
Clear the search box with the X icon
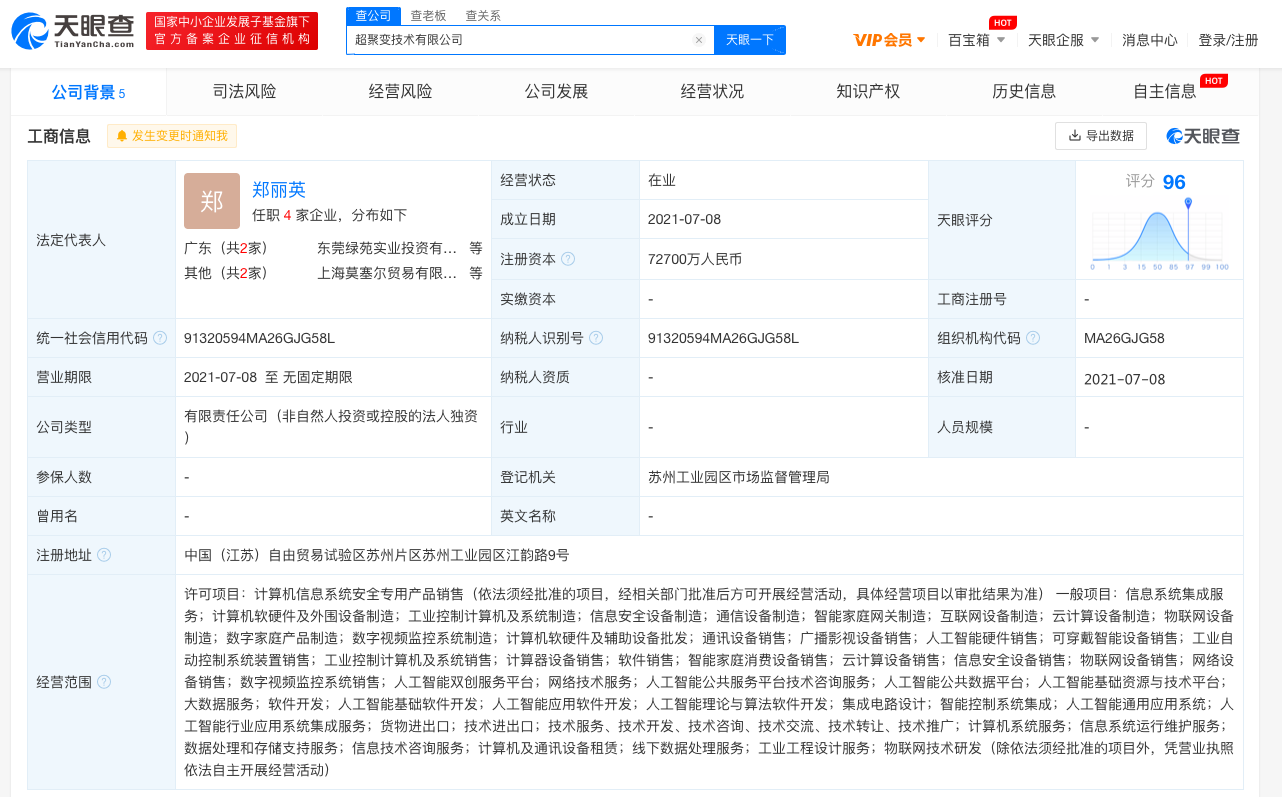pos(699,40)
